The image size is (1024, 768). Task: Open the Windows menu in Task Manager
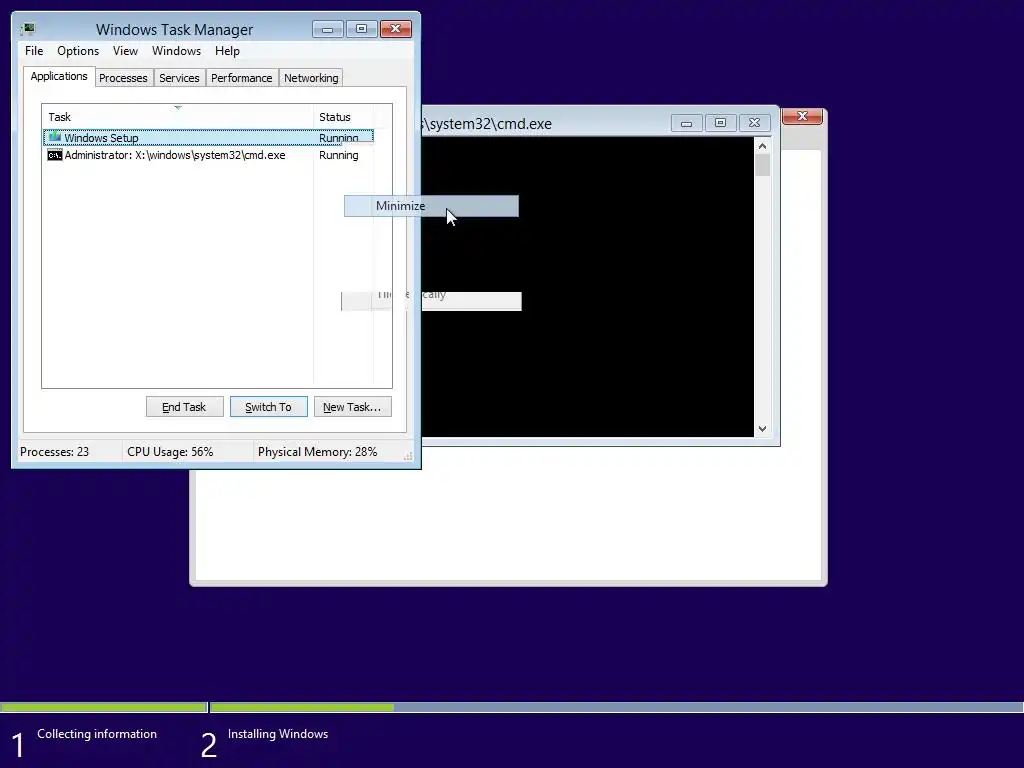(176, 51)
